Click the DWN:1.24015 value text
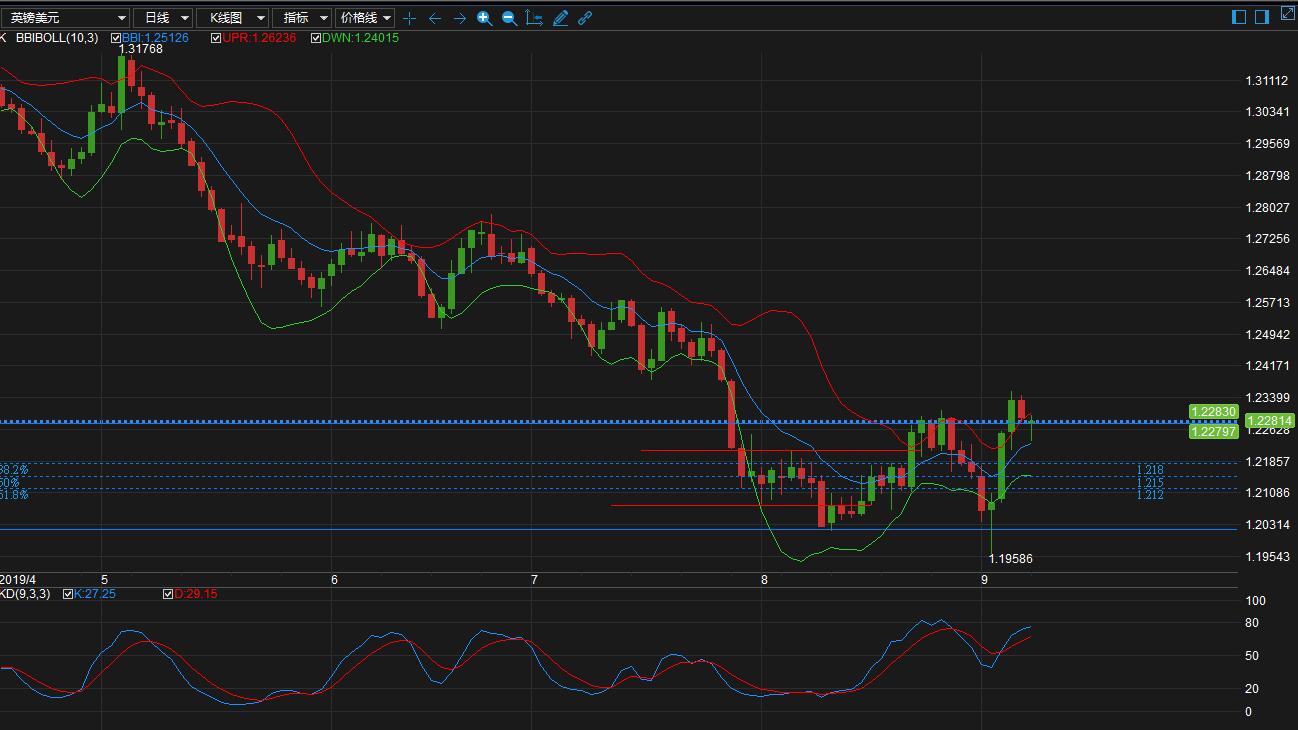Viewport: 1298px width, 730px height. pyautogui.click(x=360, y=38)
